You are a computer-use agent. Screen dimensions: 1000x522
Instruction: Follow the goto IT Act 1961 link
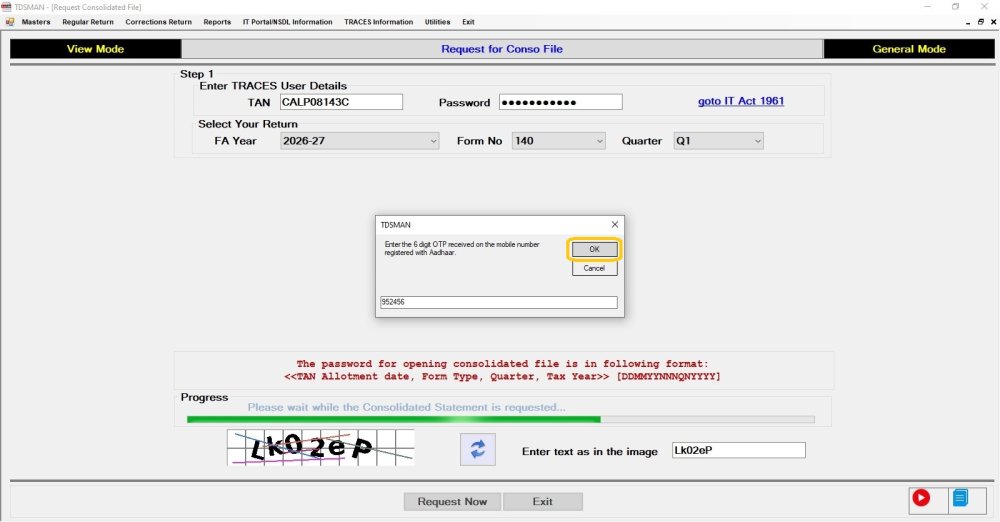tap(740, 101)
